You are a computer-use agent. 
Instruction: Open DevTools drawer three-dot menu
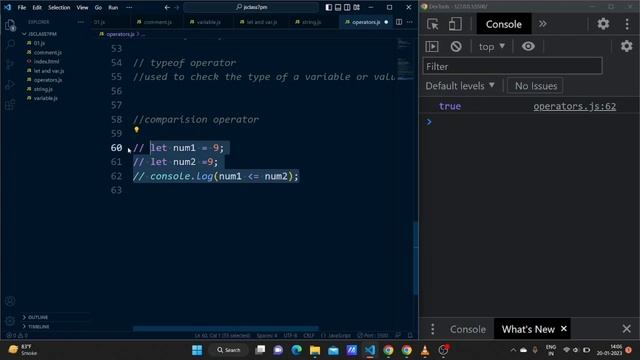(x=433, y=329)
